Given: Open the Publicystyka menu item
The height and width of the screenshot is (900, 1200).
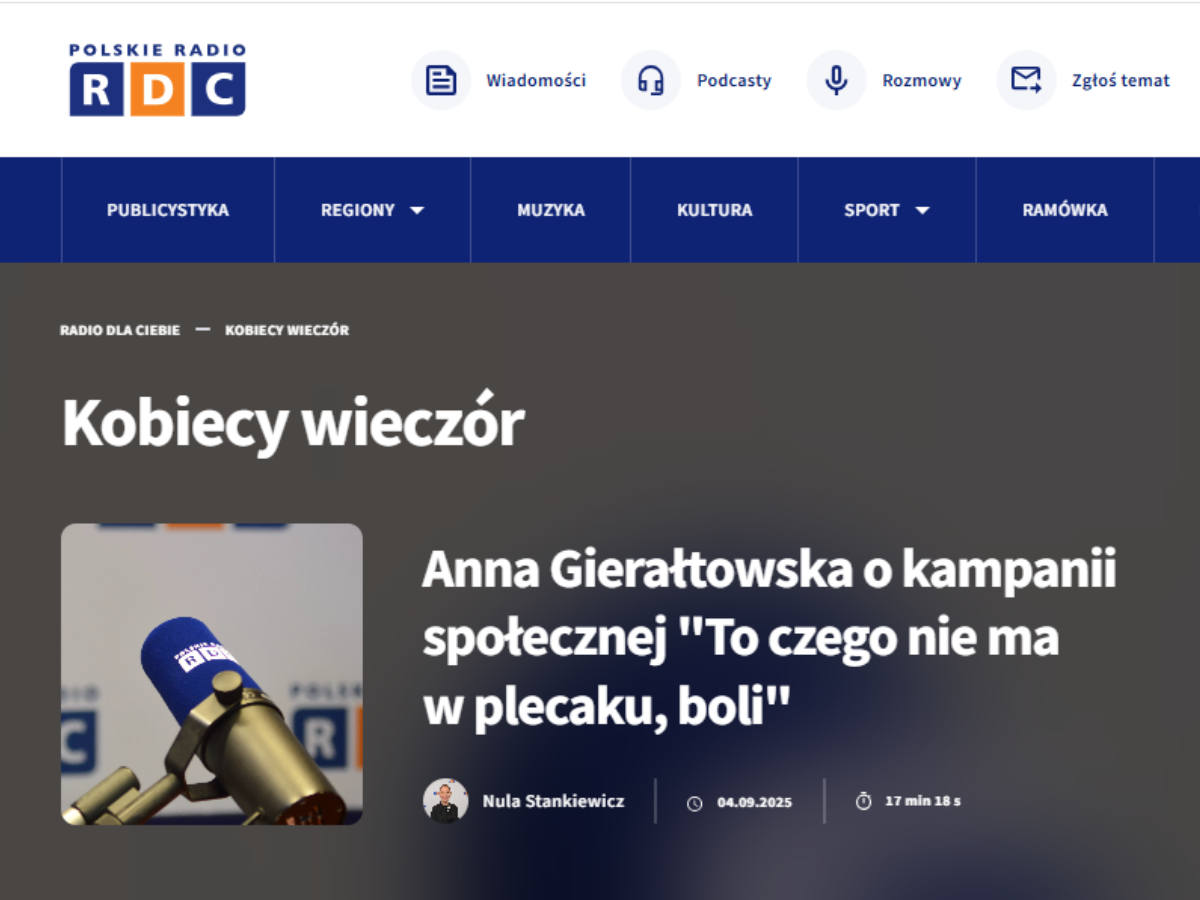Looking at the screenshot, I should point(168,210).
